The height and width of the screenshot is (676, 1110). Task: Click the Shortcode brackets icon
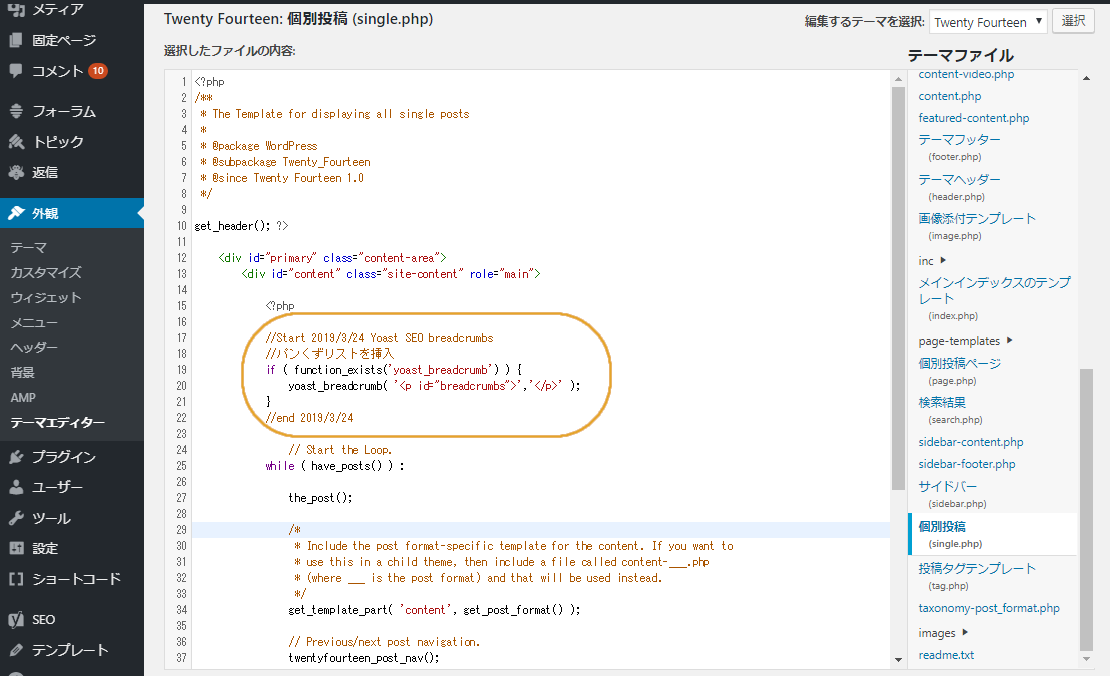pyautogui.click(x=16, y=579)
